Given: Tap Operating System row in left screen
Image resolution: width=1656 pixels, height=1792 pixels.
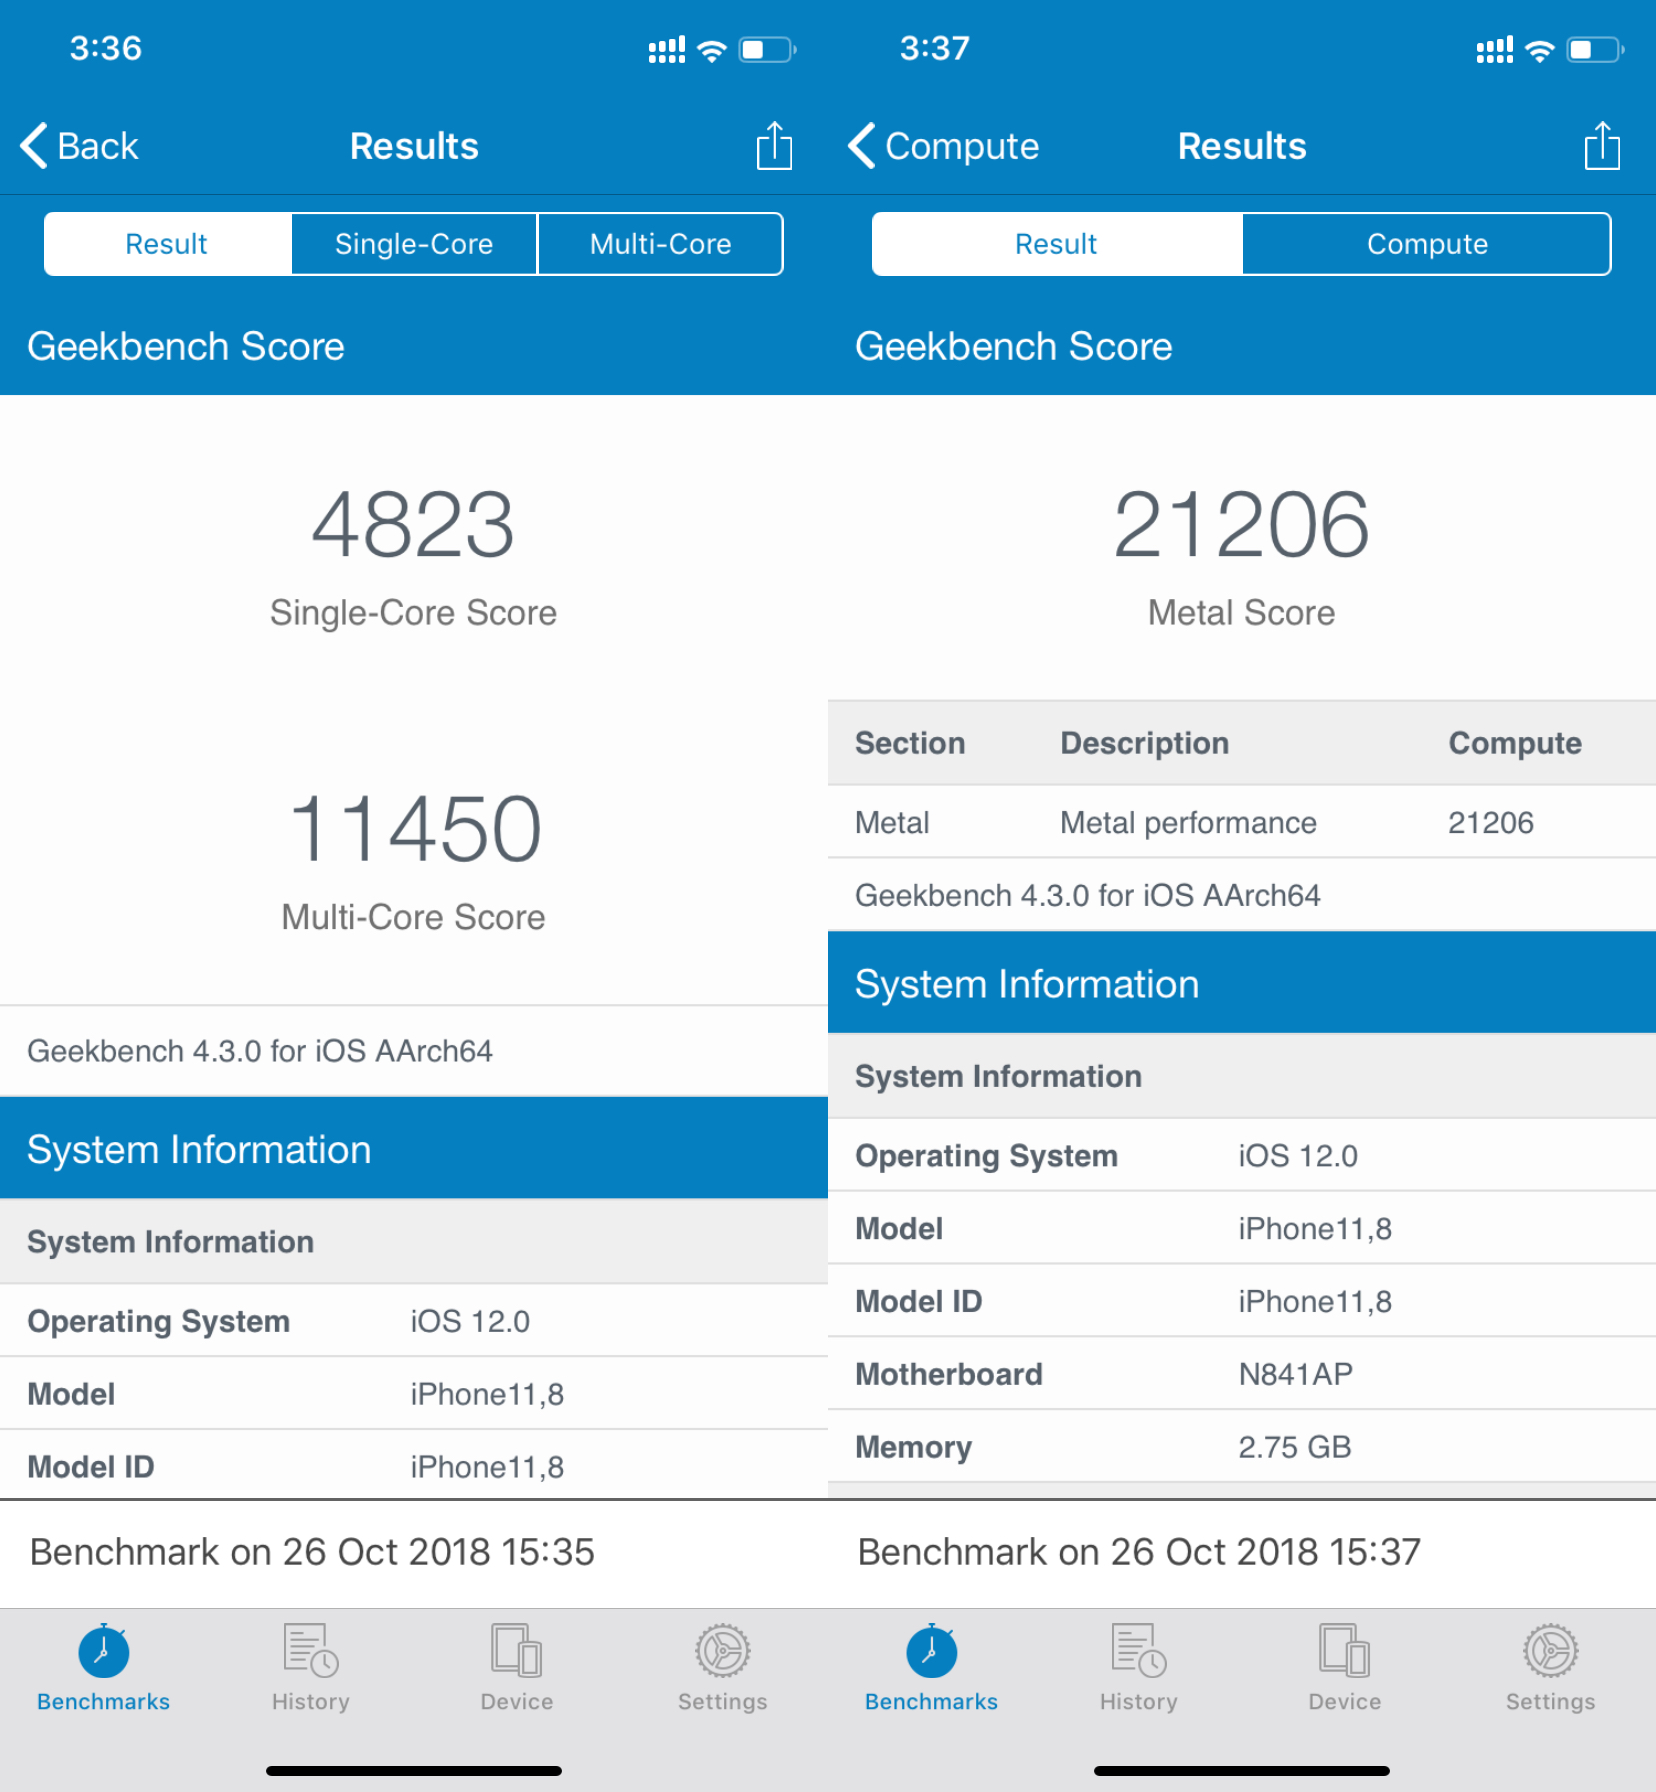Looking at the screenshot, I should (x=414, y=1321).
